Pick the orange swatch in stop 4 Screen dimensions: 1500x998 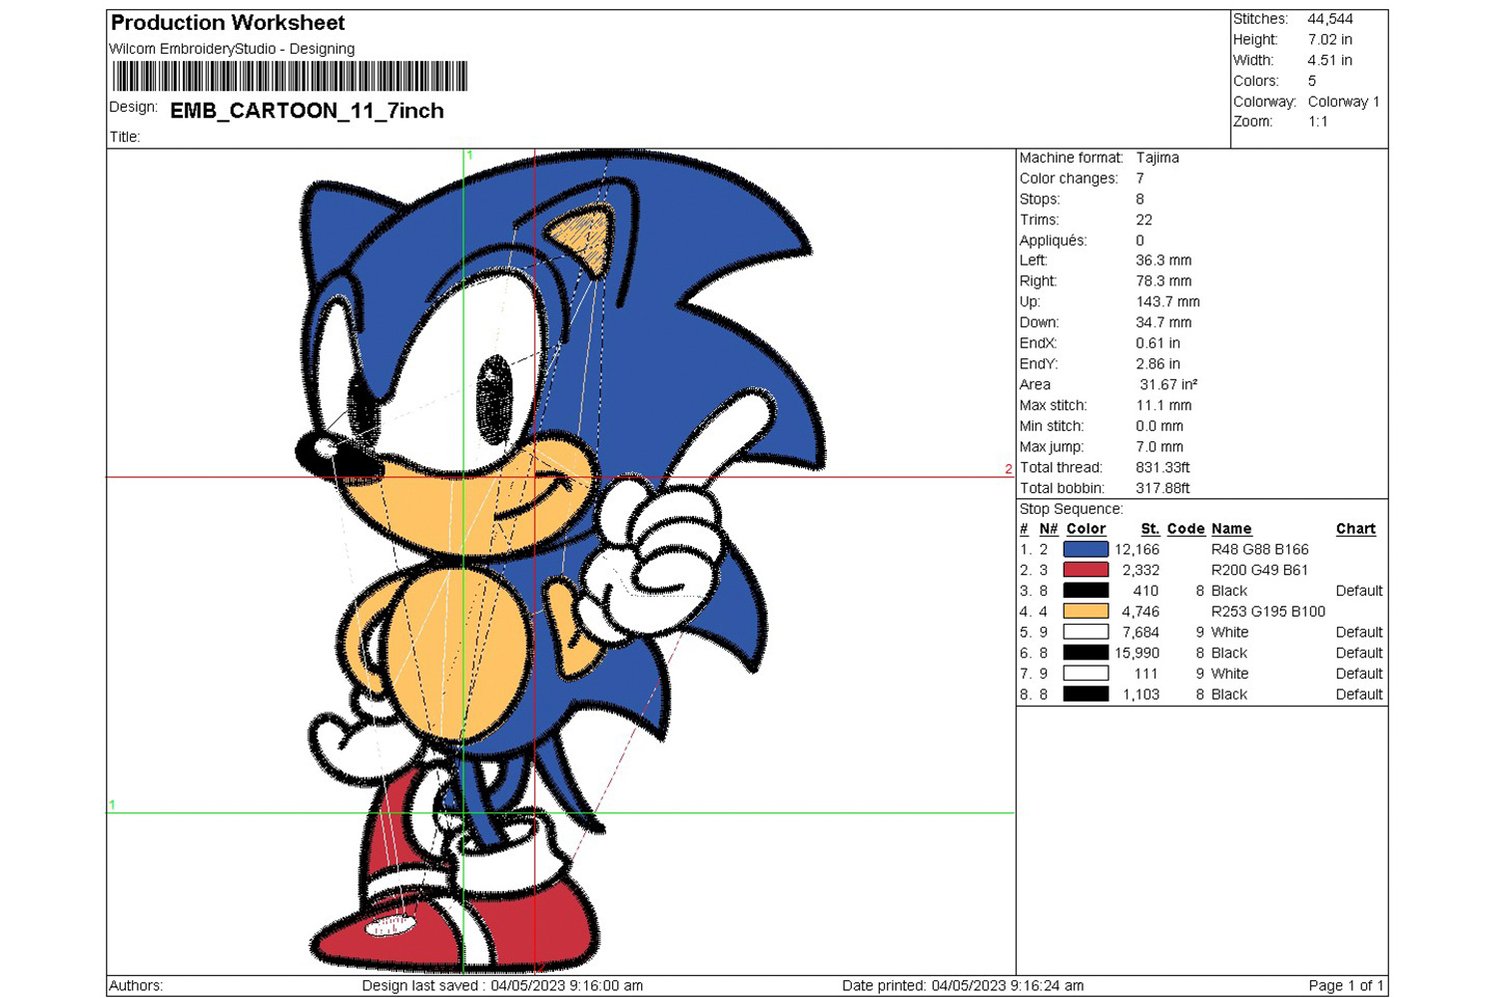[x=1086, y=611]
